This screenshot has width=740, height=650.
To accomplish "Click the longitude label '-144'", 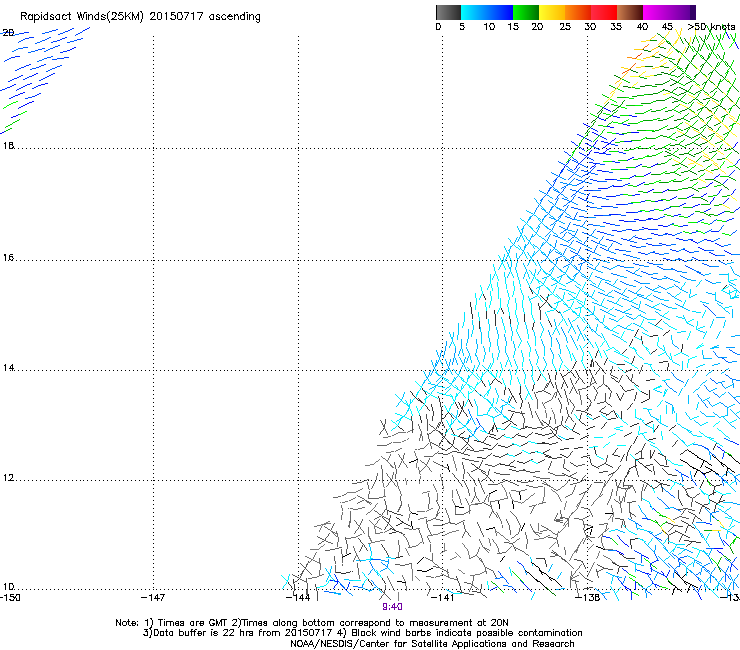I will pos(298,598).
